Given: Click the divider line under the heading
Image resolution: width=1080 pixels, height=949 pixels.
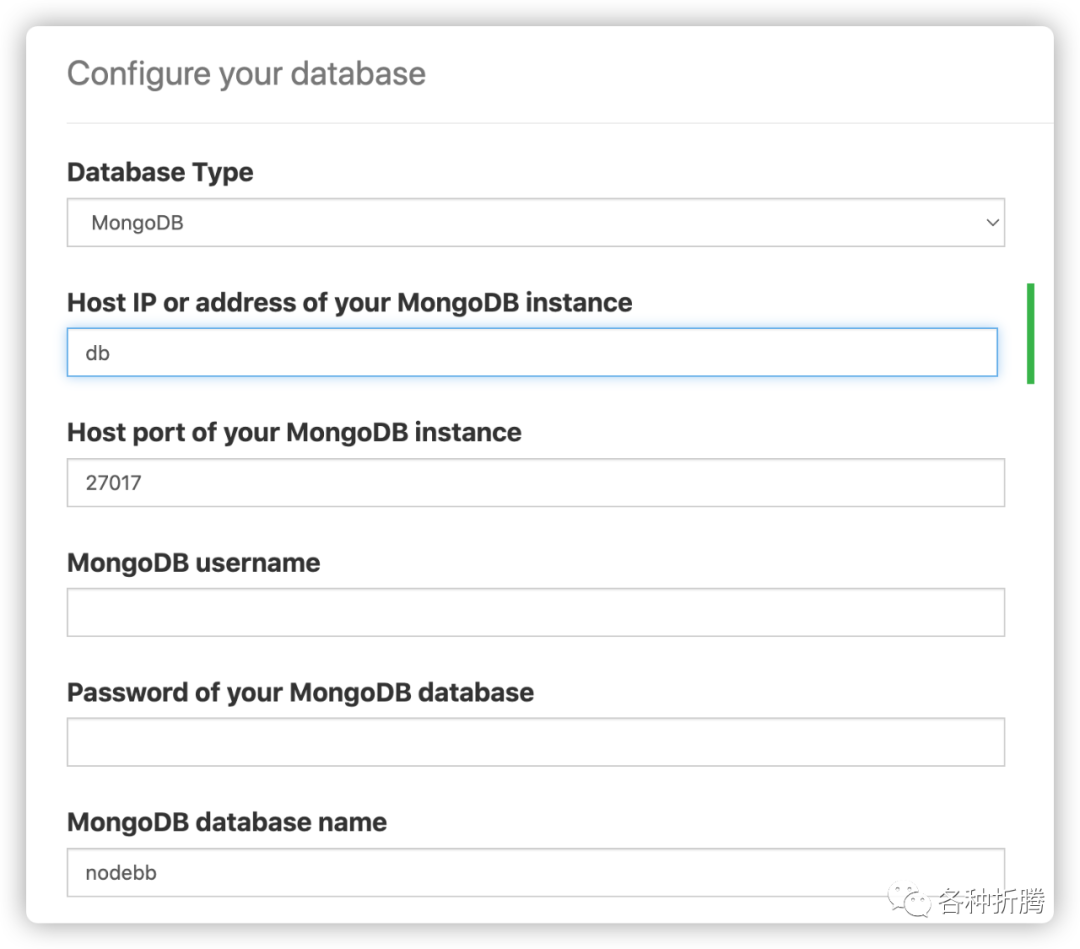Looking at the screenshot, I should click(559, 123).
